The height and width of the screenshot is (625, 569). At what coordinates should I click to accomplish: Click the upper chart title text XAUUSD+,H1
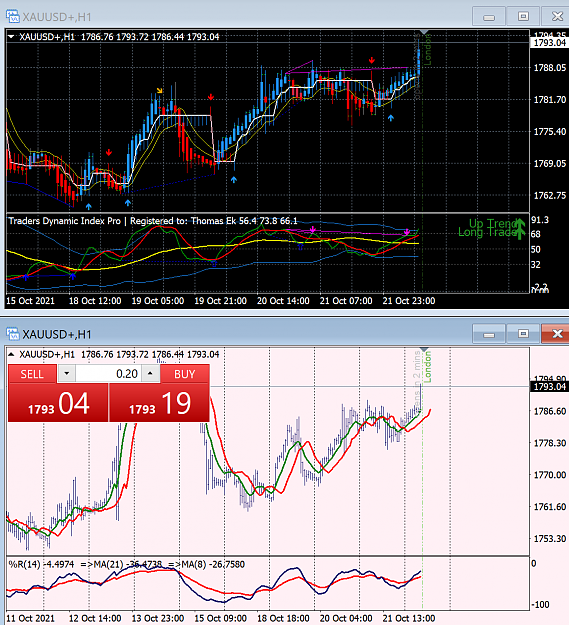[x=57, y=17]
